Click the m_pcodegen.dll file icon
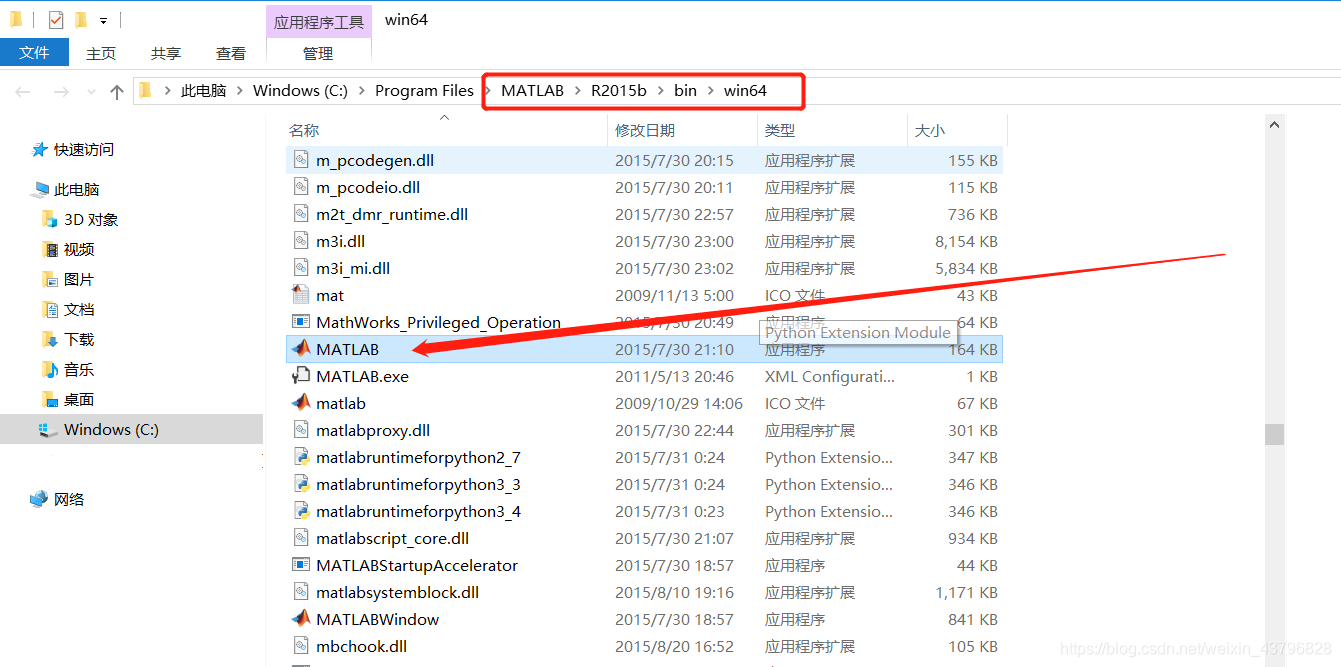Image resolution: width=1341 pixels, height=667 pixels. [x=301, y=160]
